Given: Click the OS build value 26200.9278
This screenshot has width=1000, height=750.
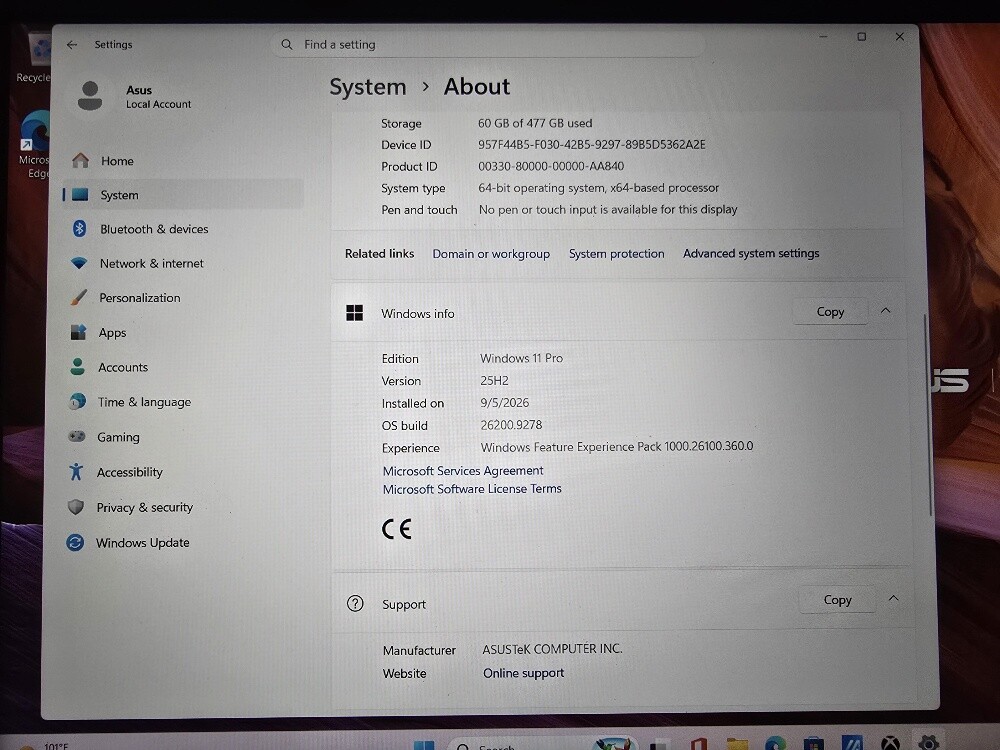Looking at the screenshot, I should pyautogui.click(x=511, y=425).
